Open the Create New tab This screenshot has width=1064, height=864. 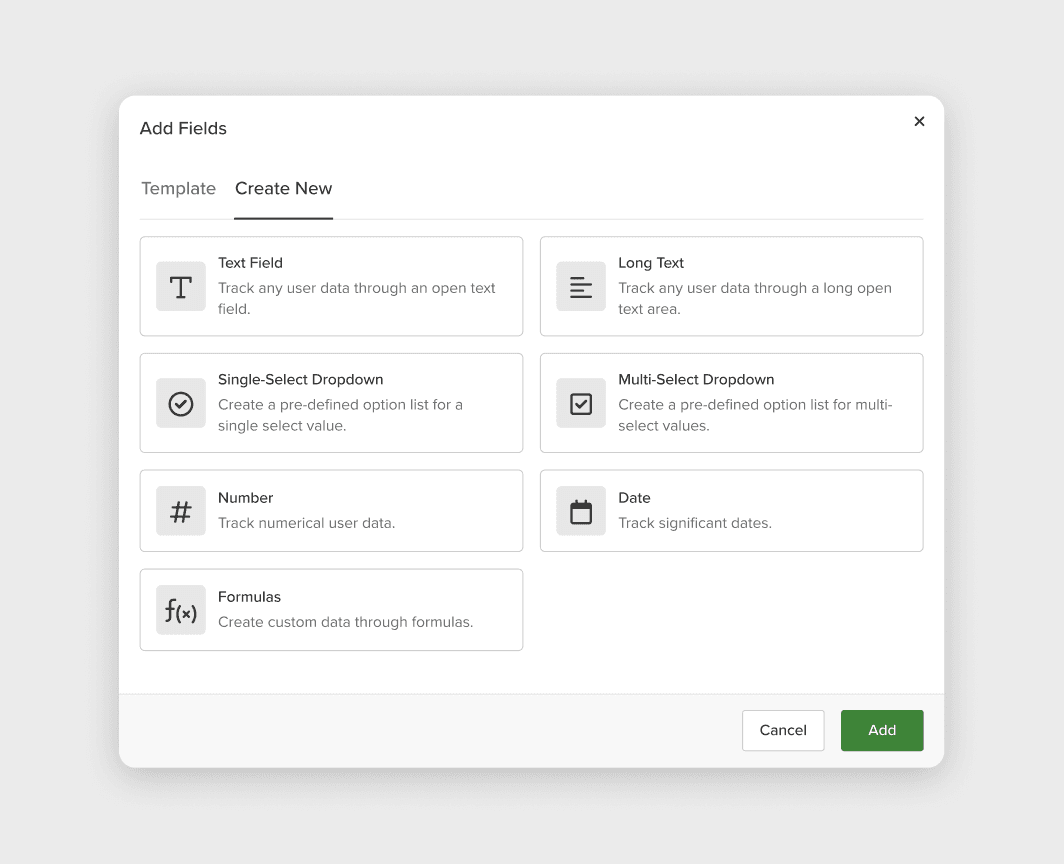click(x=283, y=188)
